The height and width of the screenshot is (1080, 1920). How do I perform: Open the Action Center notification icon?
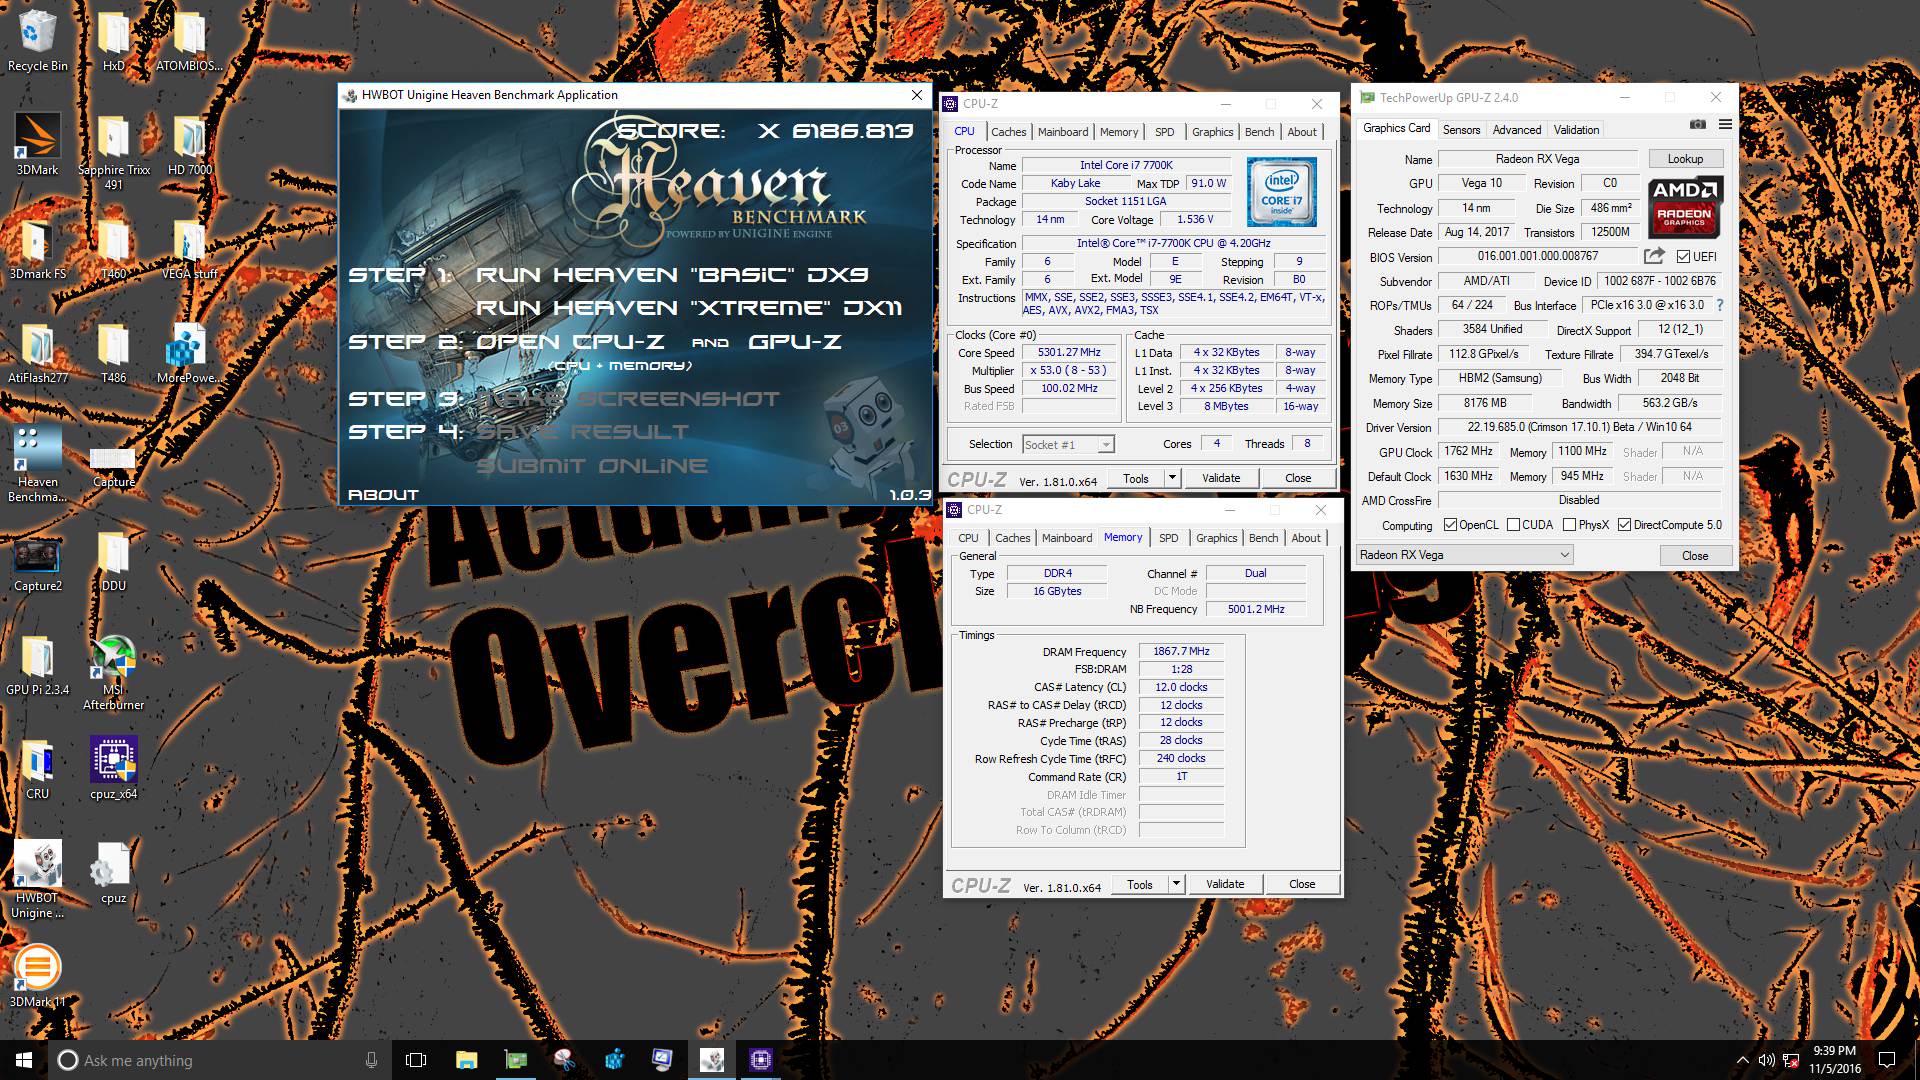pyautogui.click(x=1887, y=1060)
